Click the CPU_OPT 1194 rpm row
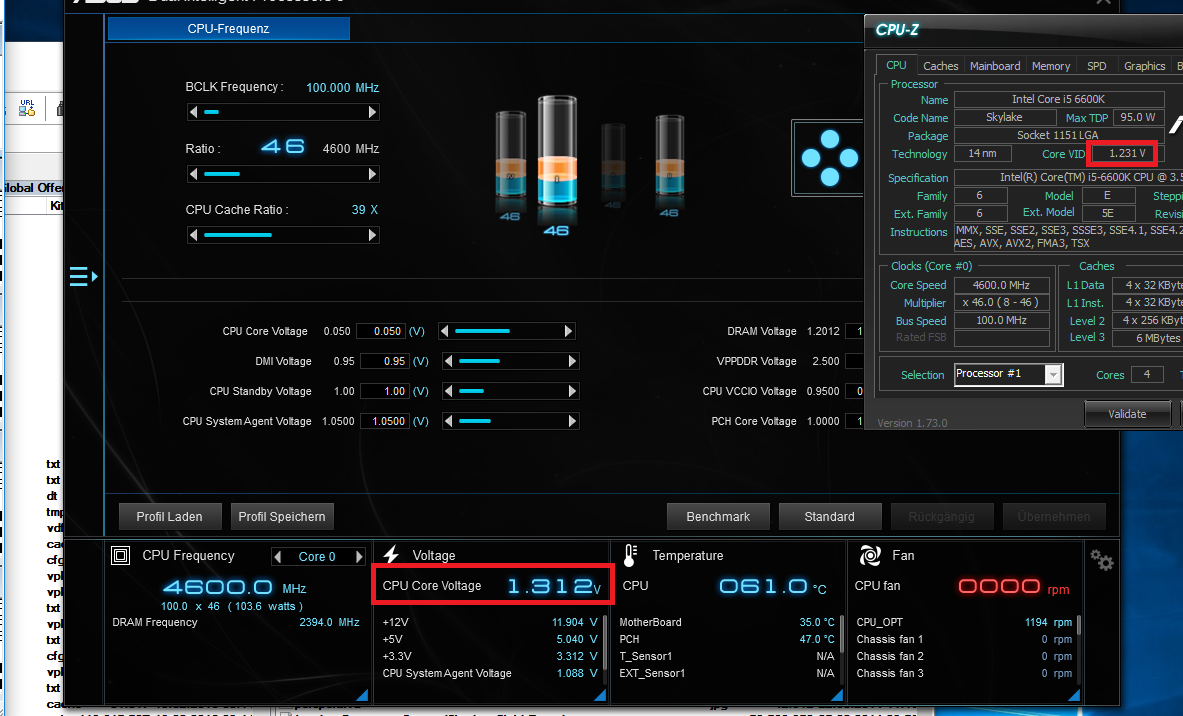 click(x=964, y=622)
